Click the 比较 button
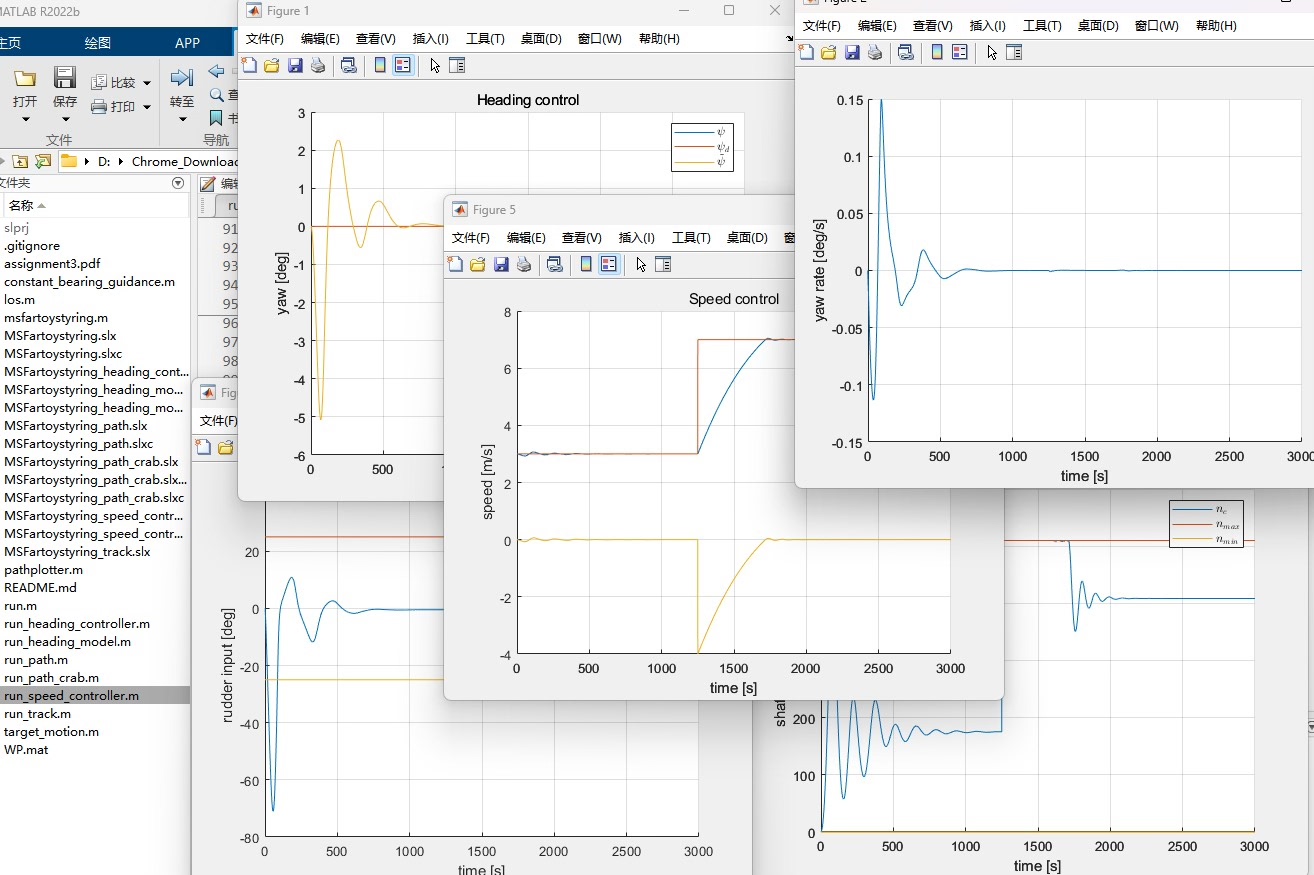Screen dimensions: 1314x875 [114, 83]
